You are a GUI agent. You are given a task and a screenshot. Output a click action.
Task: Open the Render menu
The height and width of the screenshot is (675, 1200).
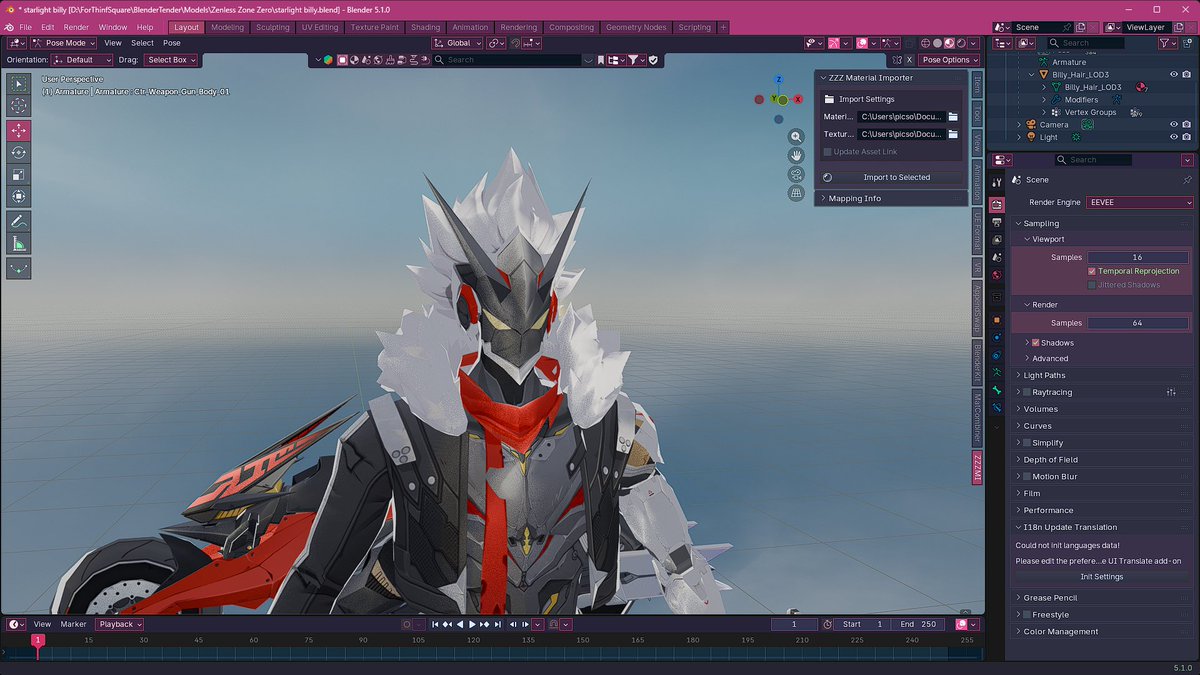pyautogui.click(x=76, y=27)
